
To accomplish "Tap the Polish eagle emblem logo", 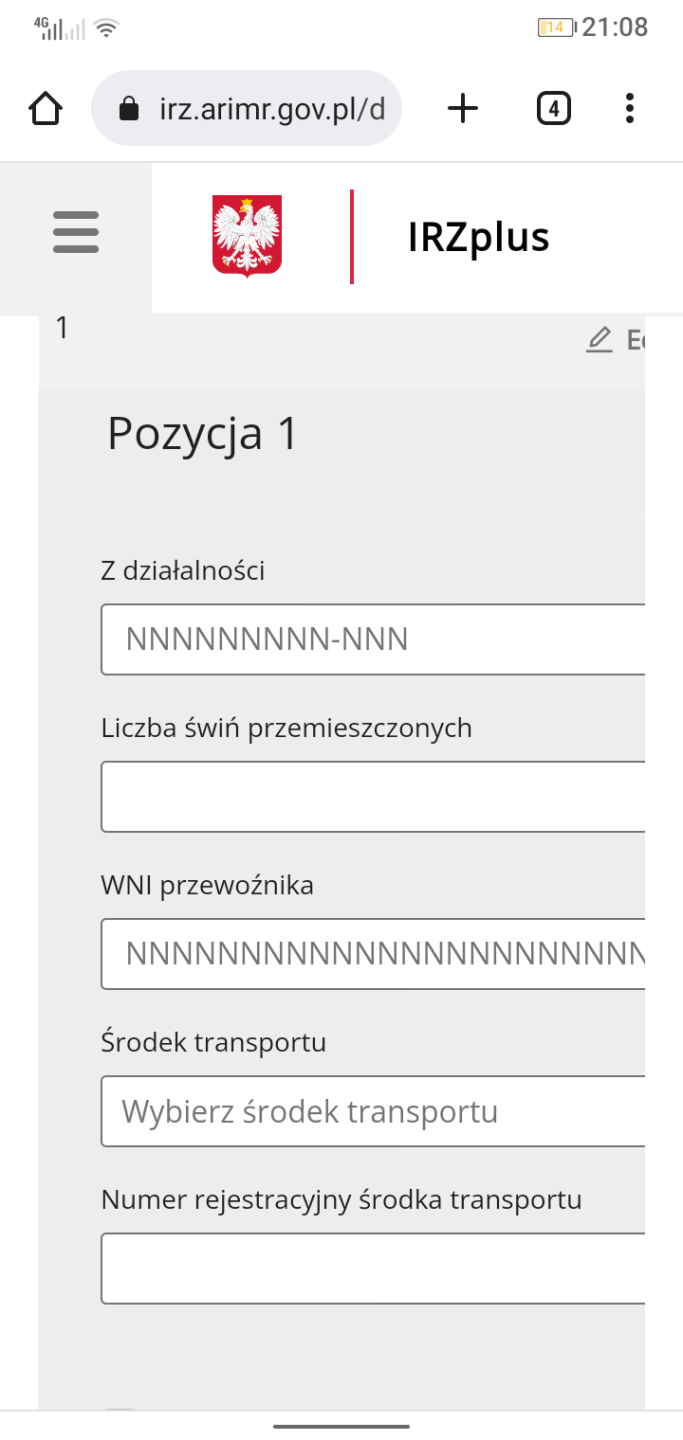I will click(247, 236).
